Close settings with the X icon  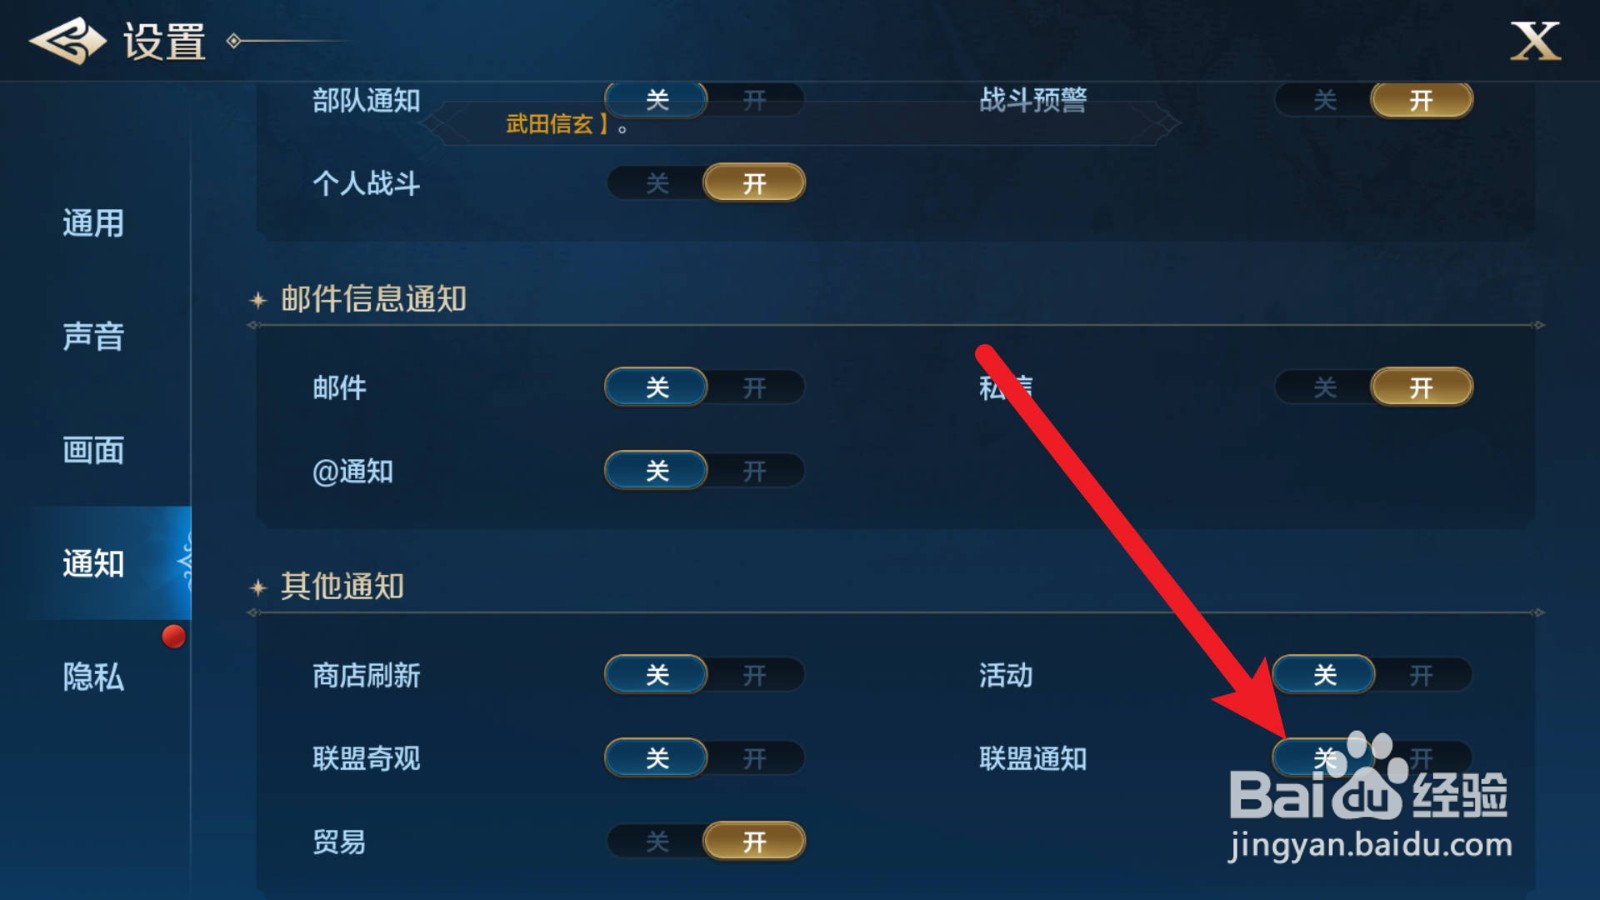tap(1535, 41)
